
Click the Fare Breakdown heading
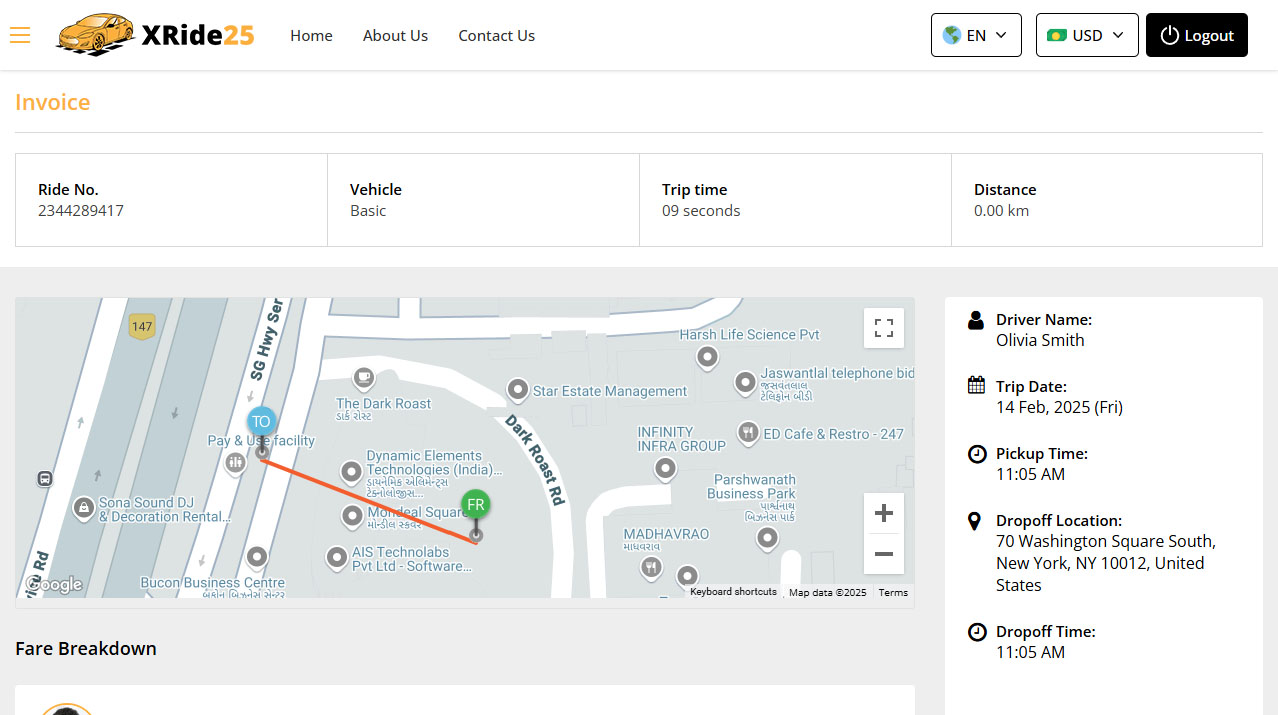86,648
